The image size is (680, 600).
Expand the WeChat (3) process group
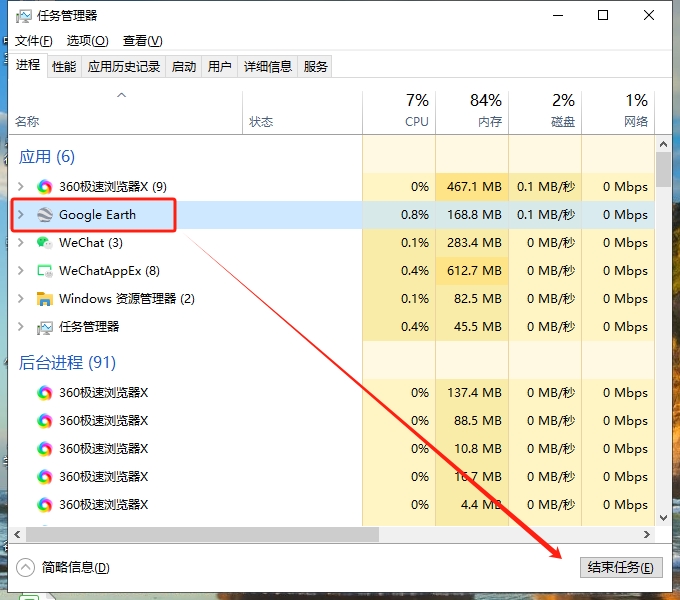[x=20, y=242]
